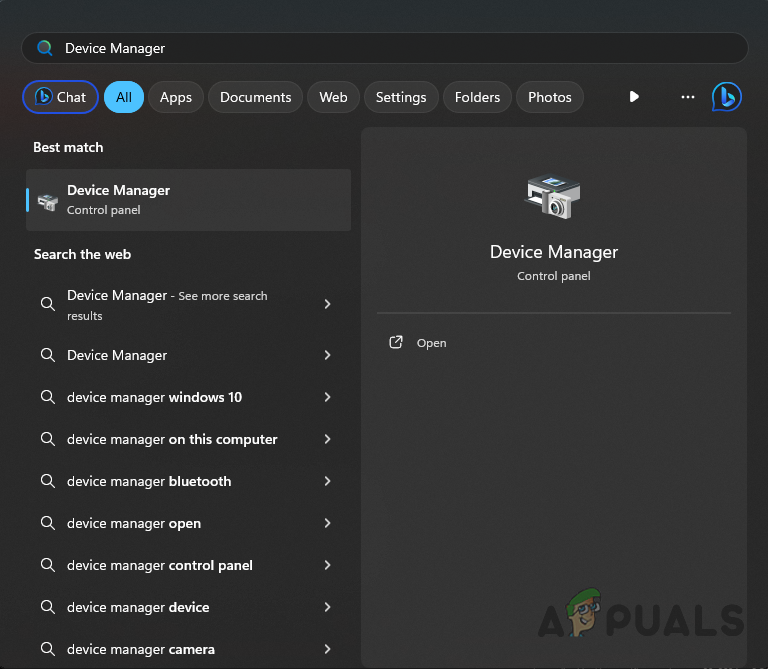Click 'device manager on this computer' suggestion text

[172, 439]
